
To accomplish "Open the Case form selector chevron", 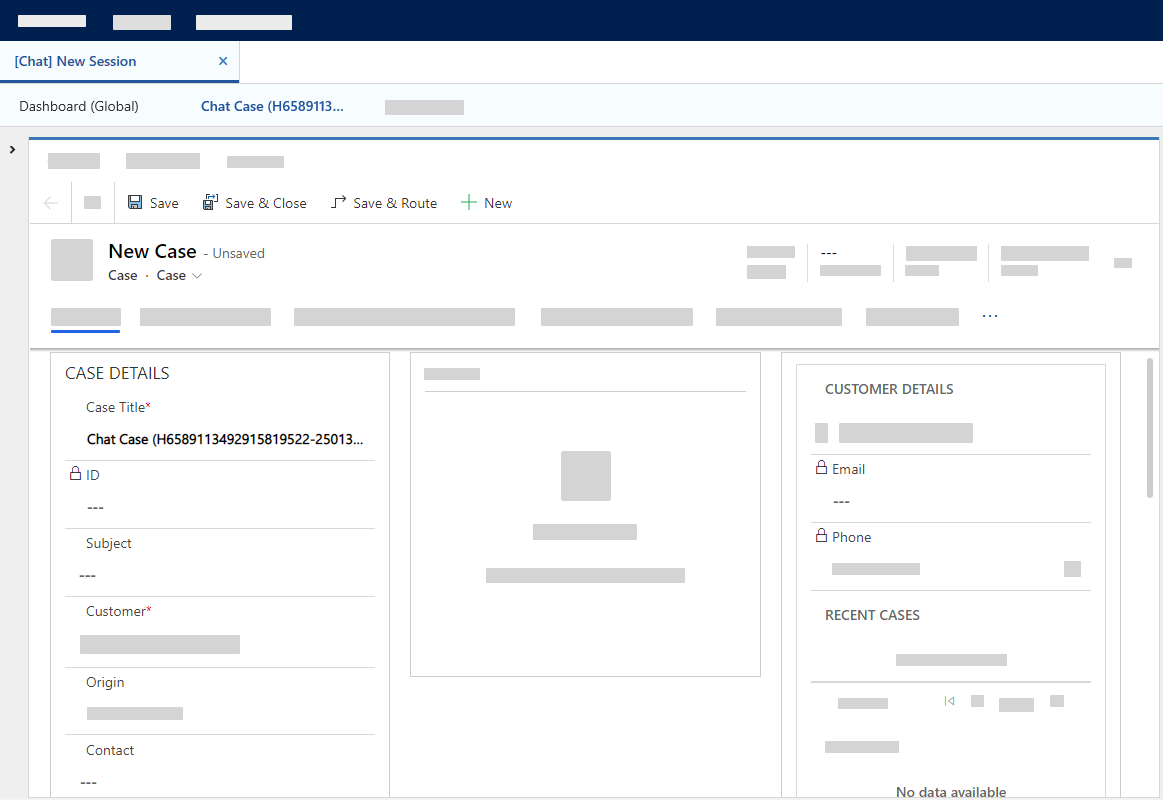I will [197, 276].
